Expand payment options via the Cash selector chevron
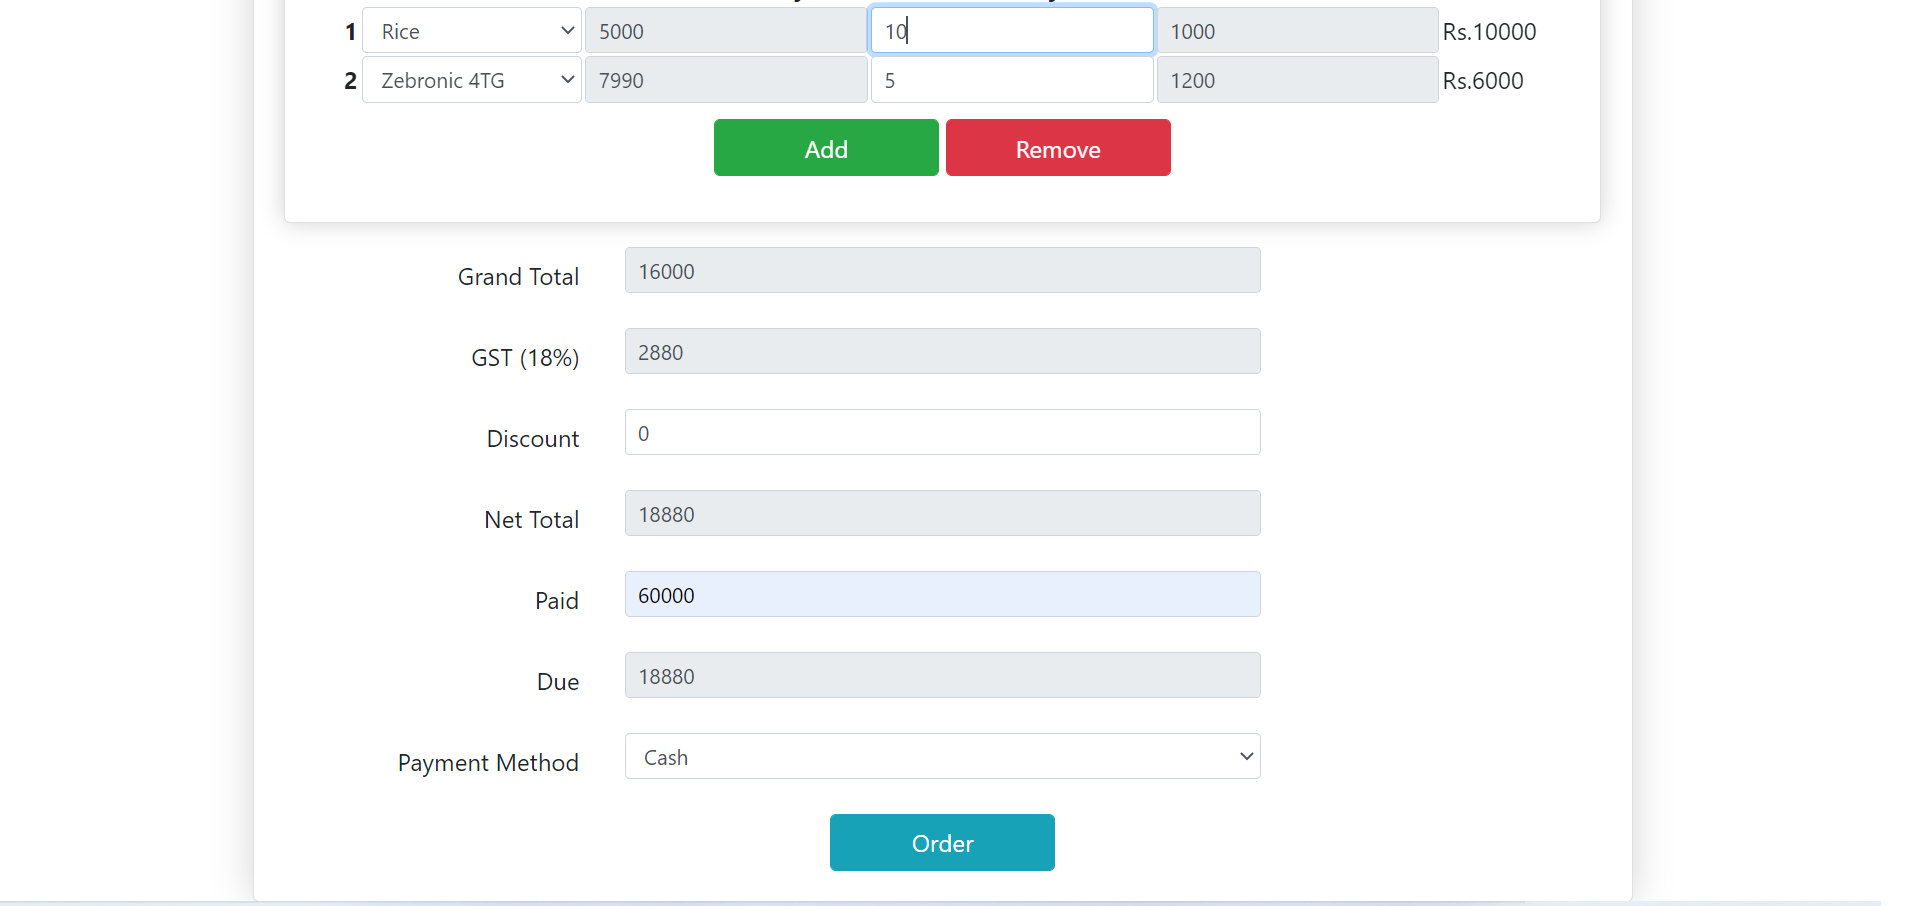This screenshot has width=1914, height=906. tap(1245, 757)
